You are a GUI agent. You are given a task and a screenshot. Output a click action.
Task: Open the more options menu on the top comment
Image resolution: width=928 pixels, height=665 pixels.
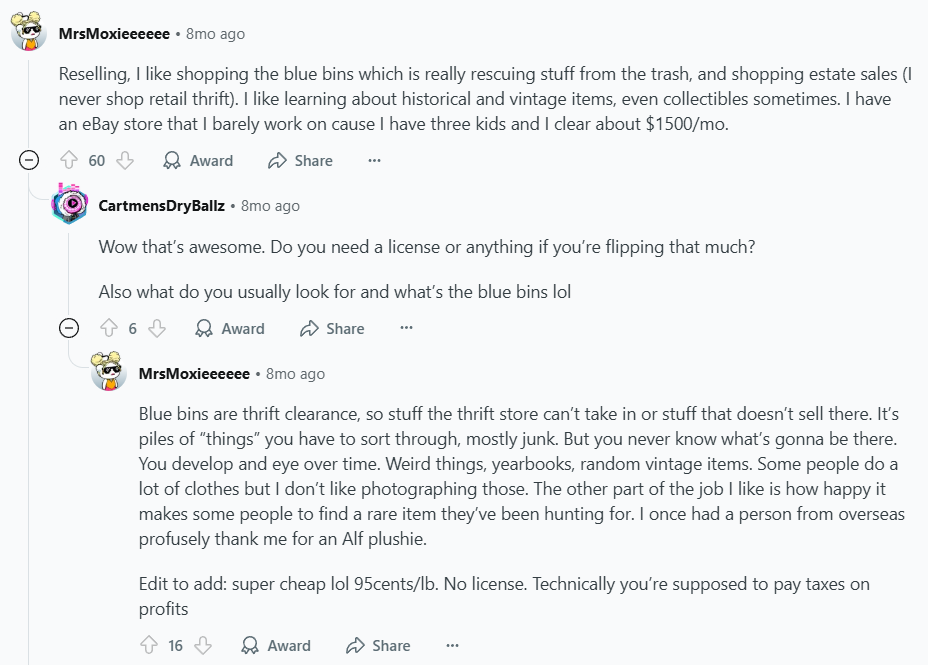373,160
